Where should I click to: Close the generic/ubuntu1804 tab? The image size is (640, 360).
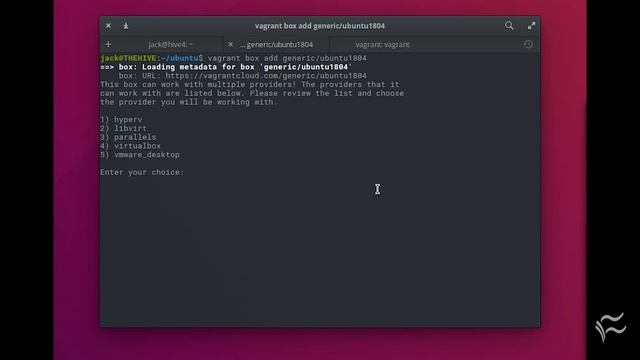(x=230, y=44)
